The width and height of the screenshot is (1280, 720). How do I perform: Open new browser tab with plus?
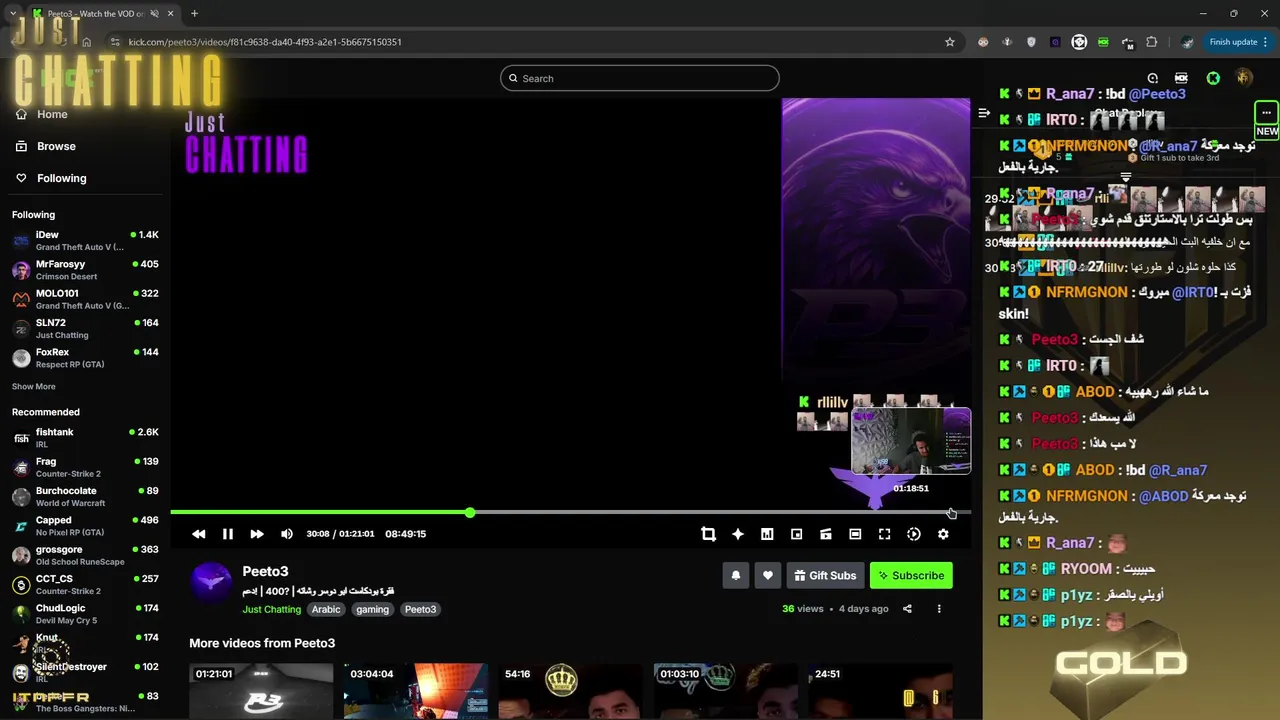(x=194, y=14)
